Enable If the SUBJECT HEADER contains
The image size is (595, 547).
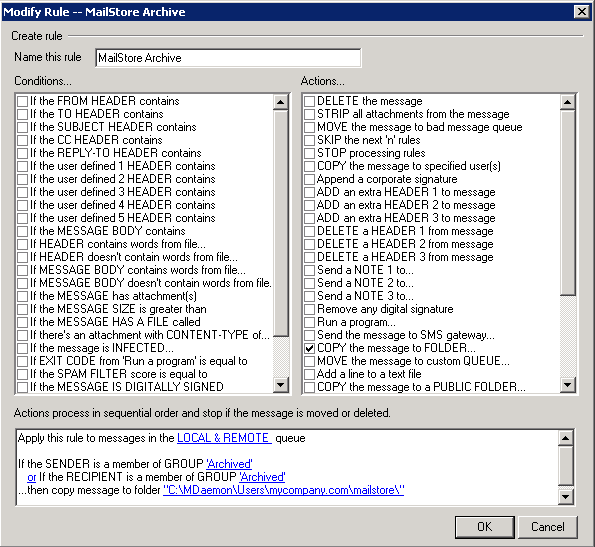[23, 127]
